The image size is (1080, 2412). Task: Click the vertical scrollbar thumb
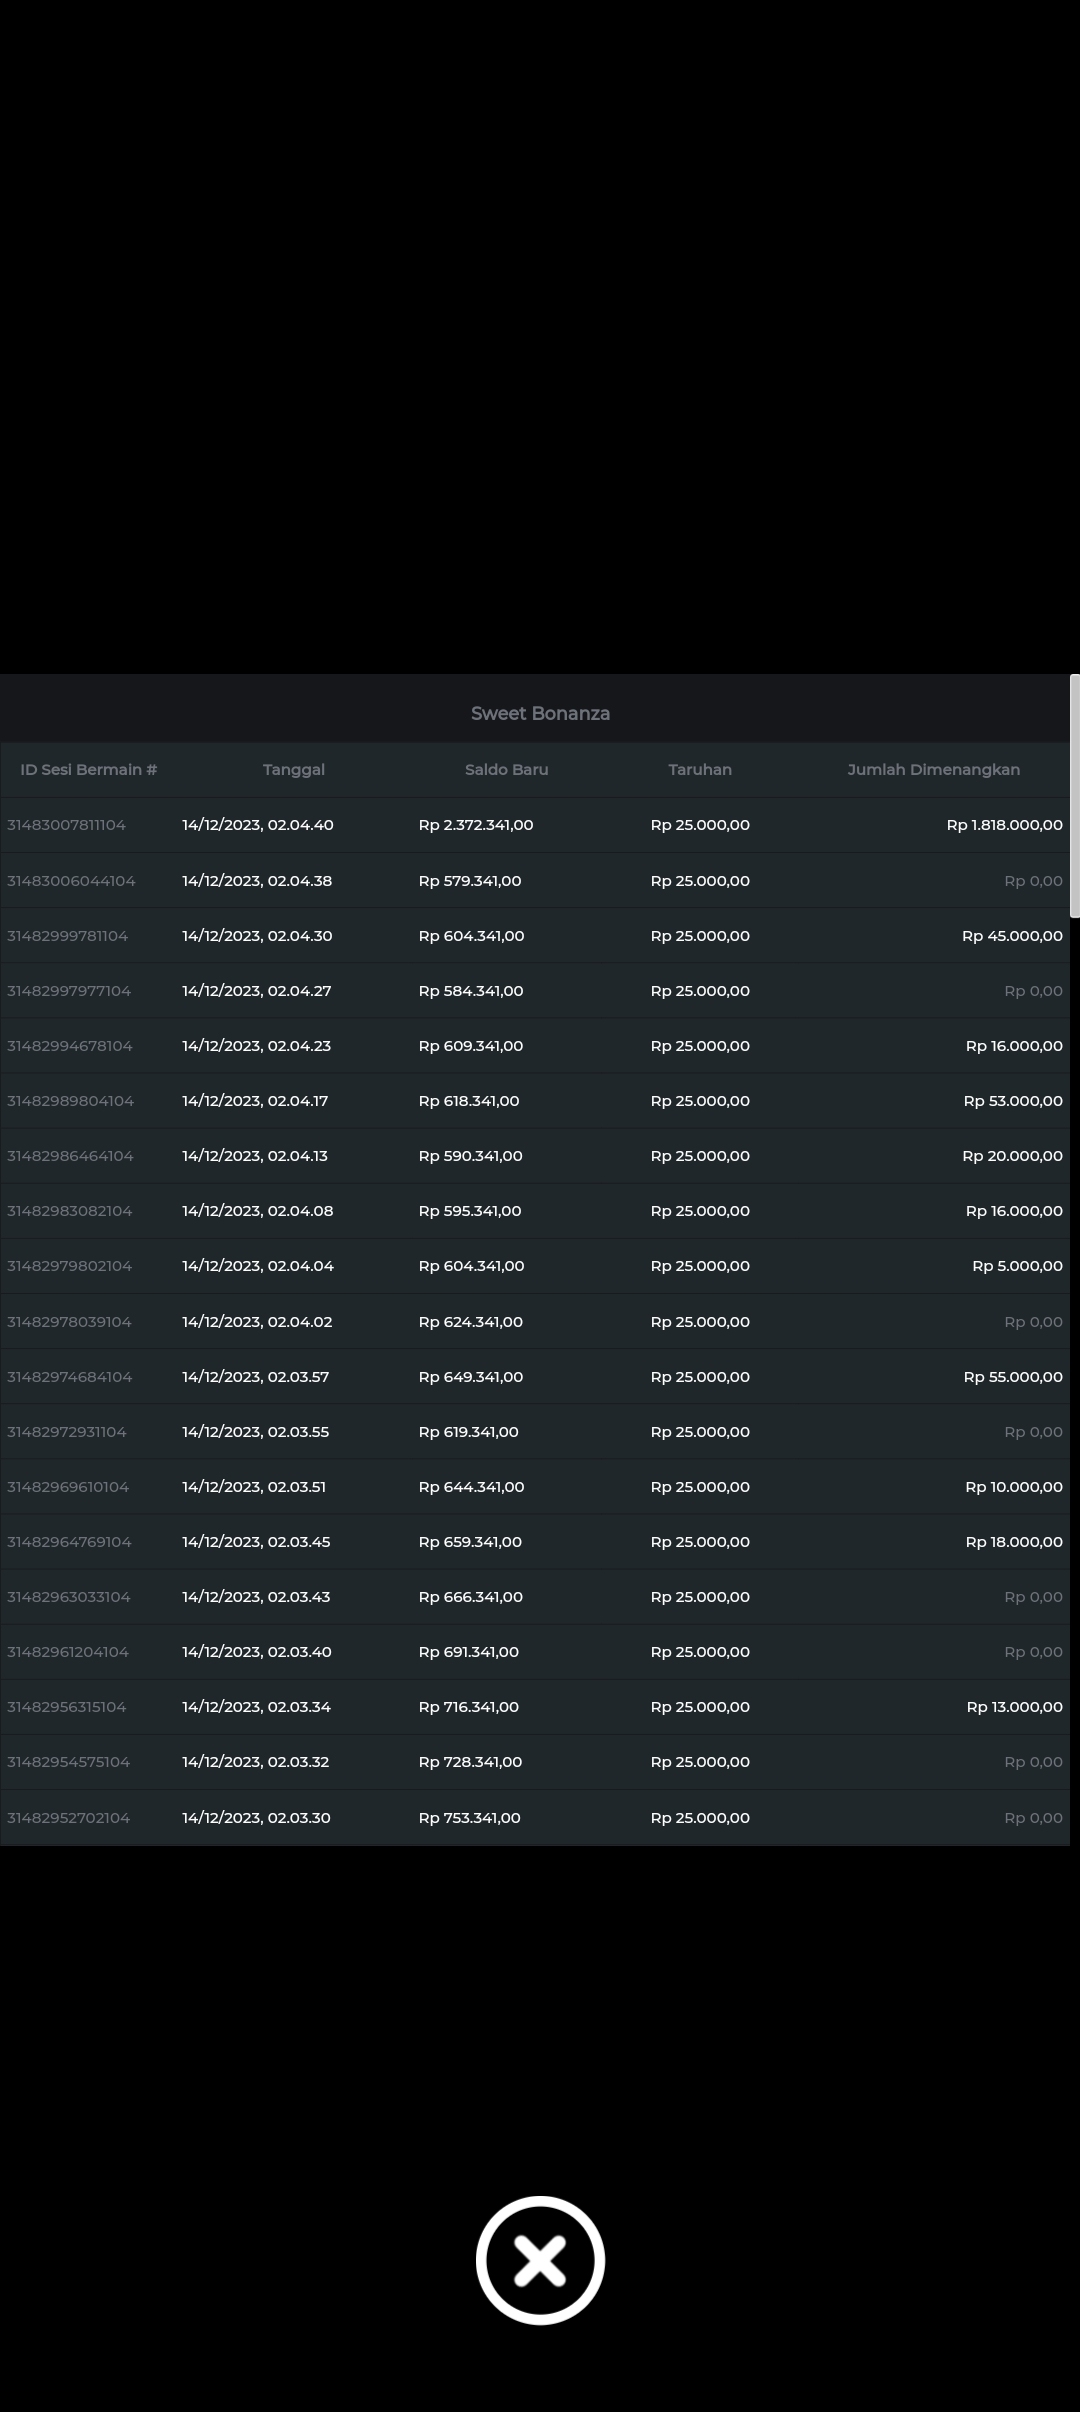tap(1074, 796)
